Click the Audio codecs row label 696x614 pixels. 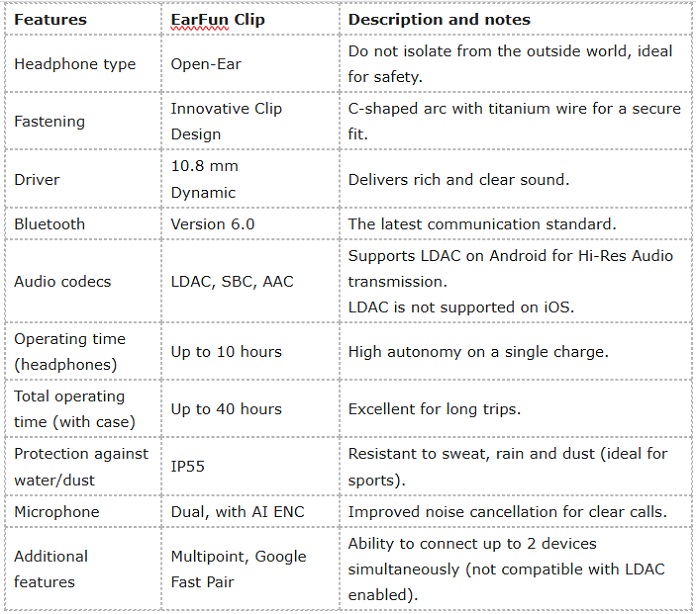click(83, 281)
